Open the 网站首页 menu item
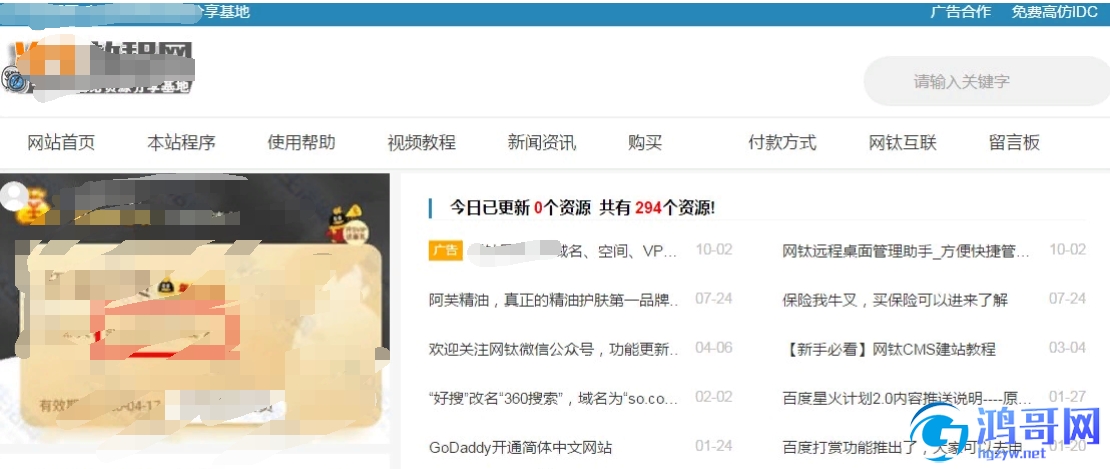The width and height of the screenshot is (1110, 469). 61,143
